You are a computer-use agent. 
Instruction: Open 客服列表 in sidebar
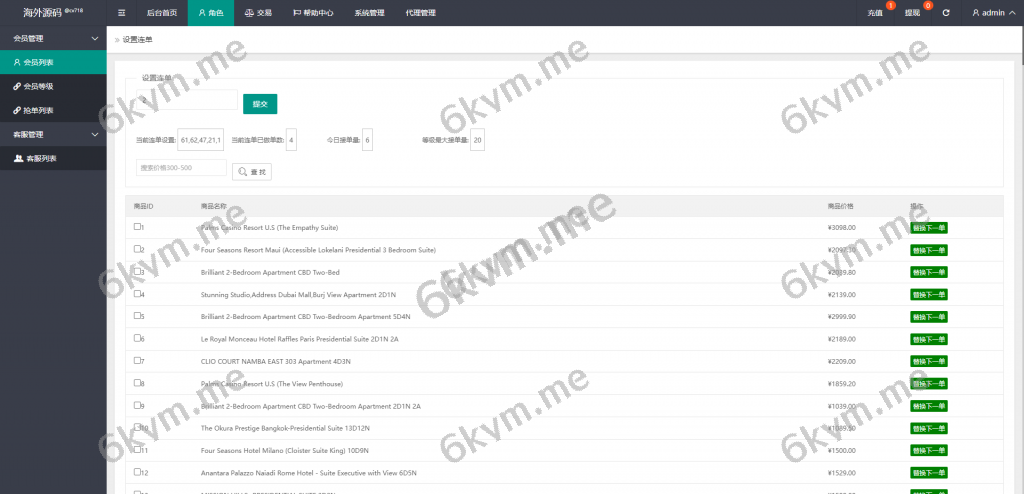tap(40, 158)
